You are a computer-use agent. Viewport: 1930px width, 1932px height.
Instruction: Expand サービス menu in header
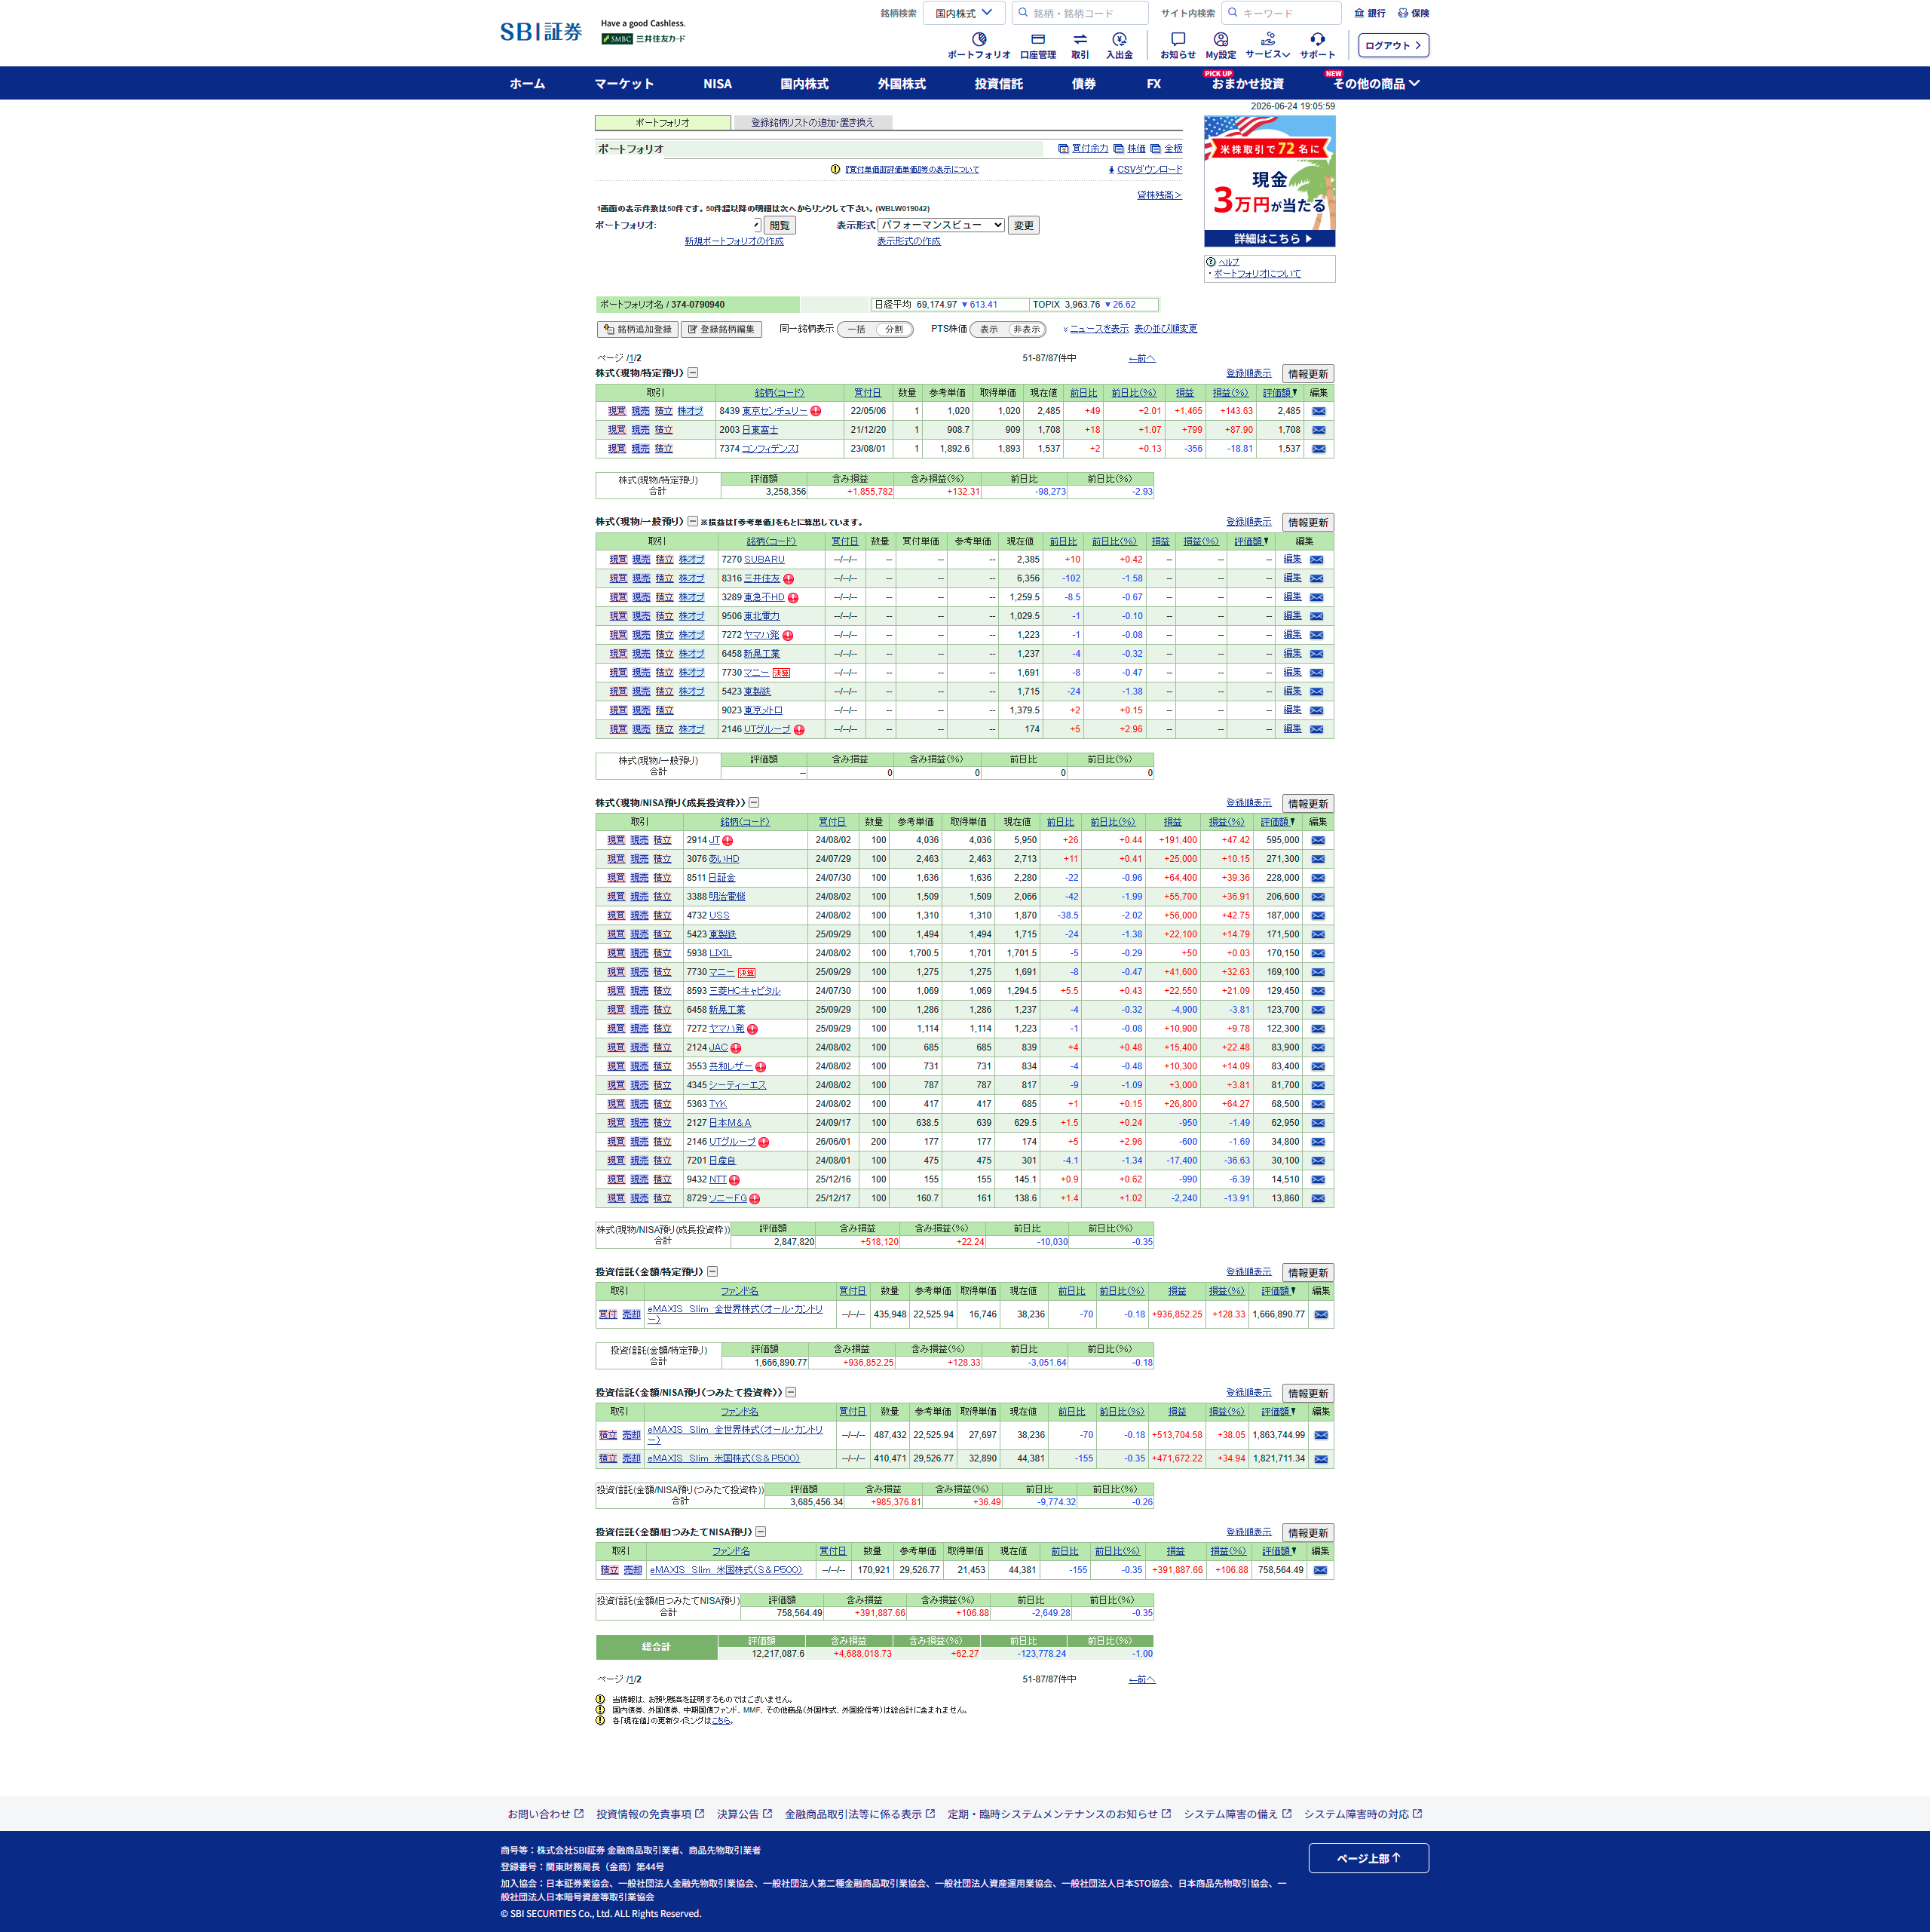(x=1268, y=45)
